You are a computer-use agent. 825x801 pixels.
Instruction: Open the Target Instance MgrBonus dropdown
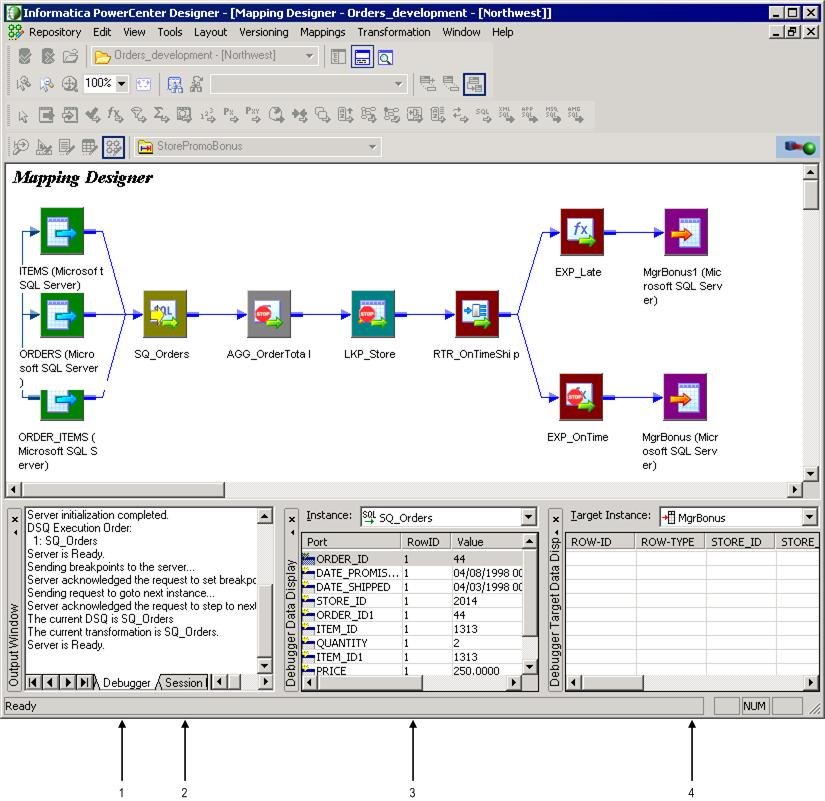click(809, 517)
